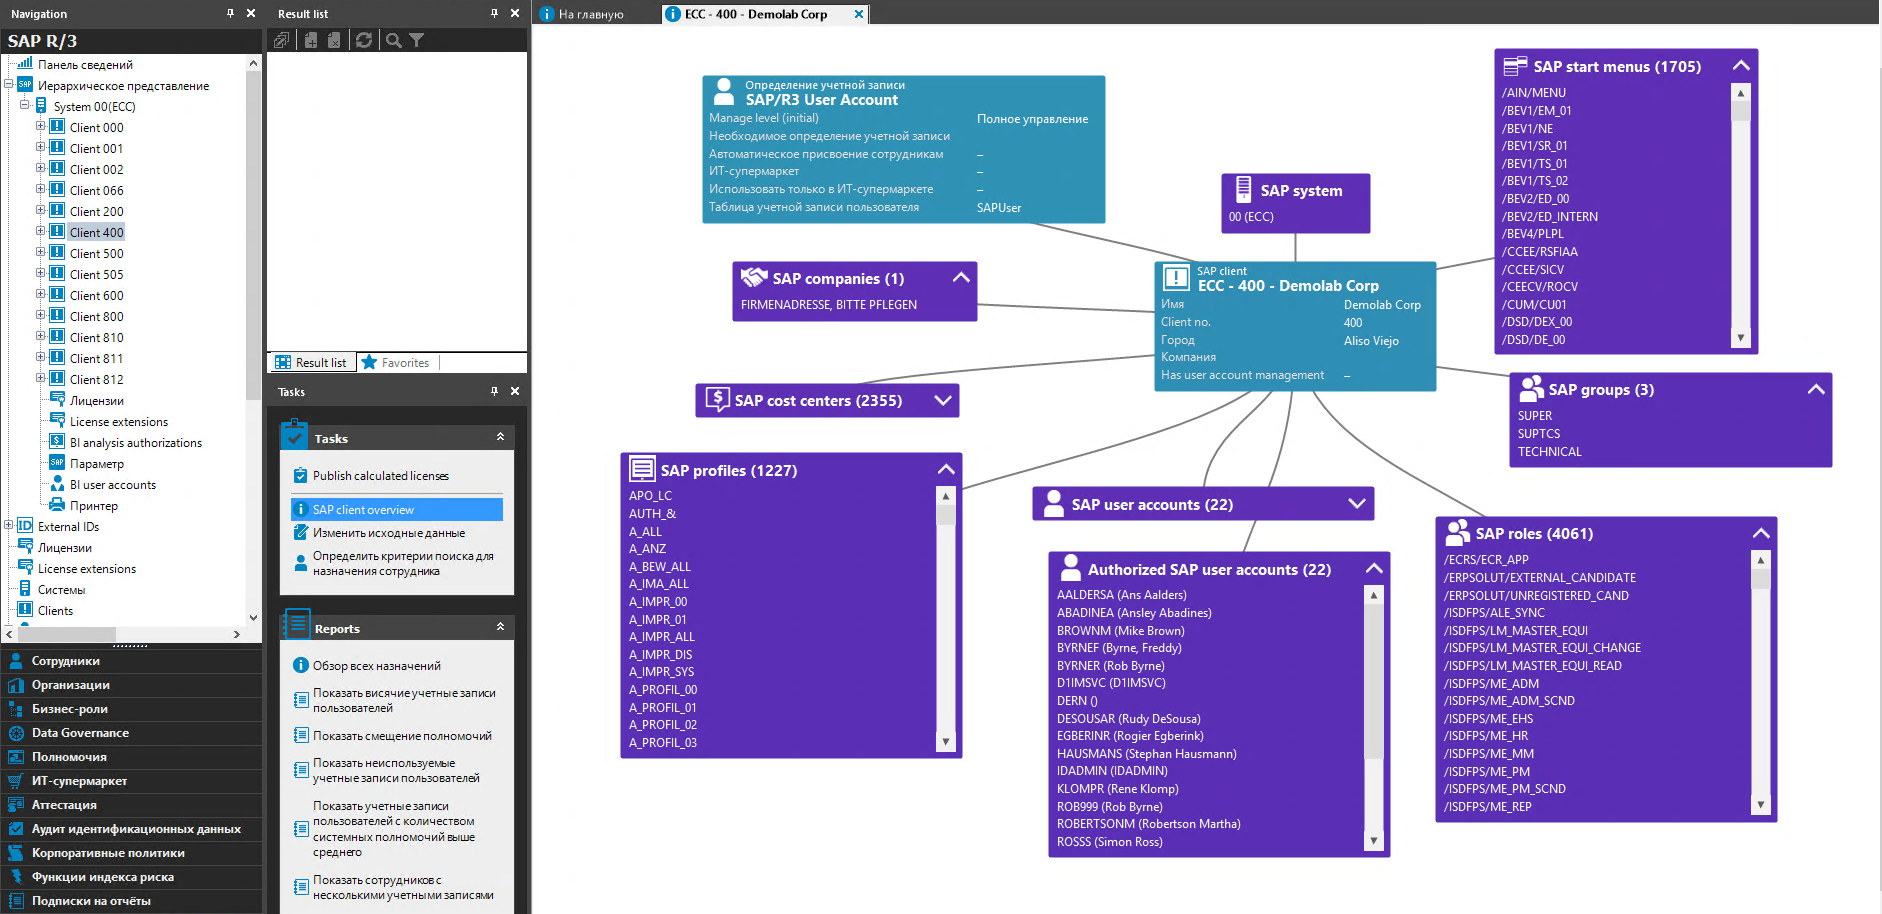Collapse the Иерархическое представление tree node
Image resolution: width=1882 pixels, height=914 pixels.
8,84
